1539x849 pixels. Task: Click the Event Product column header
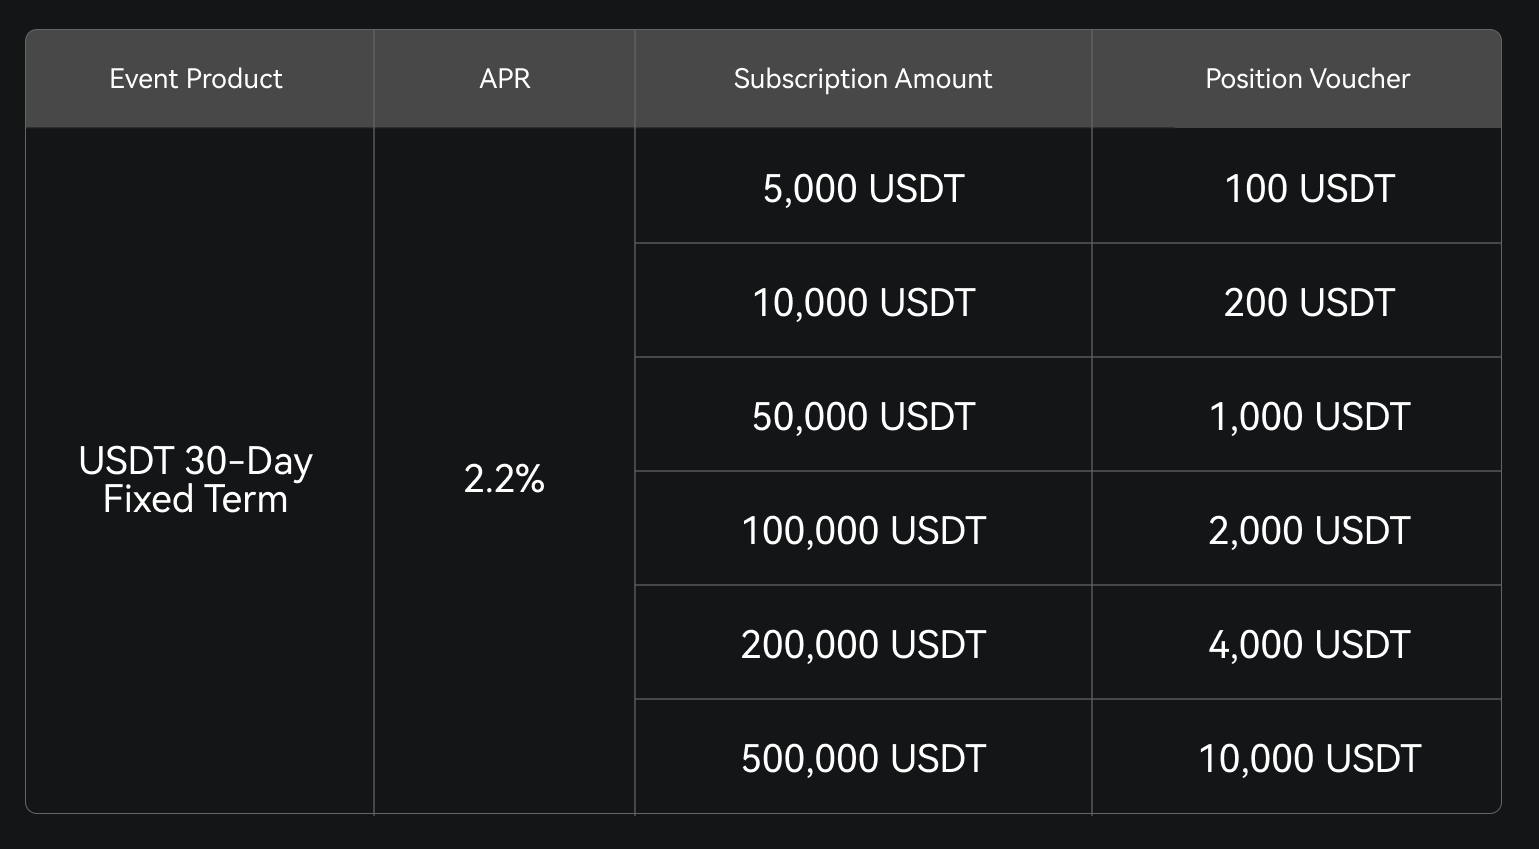click(x=196, y=79)
